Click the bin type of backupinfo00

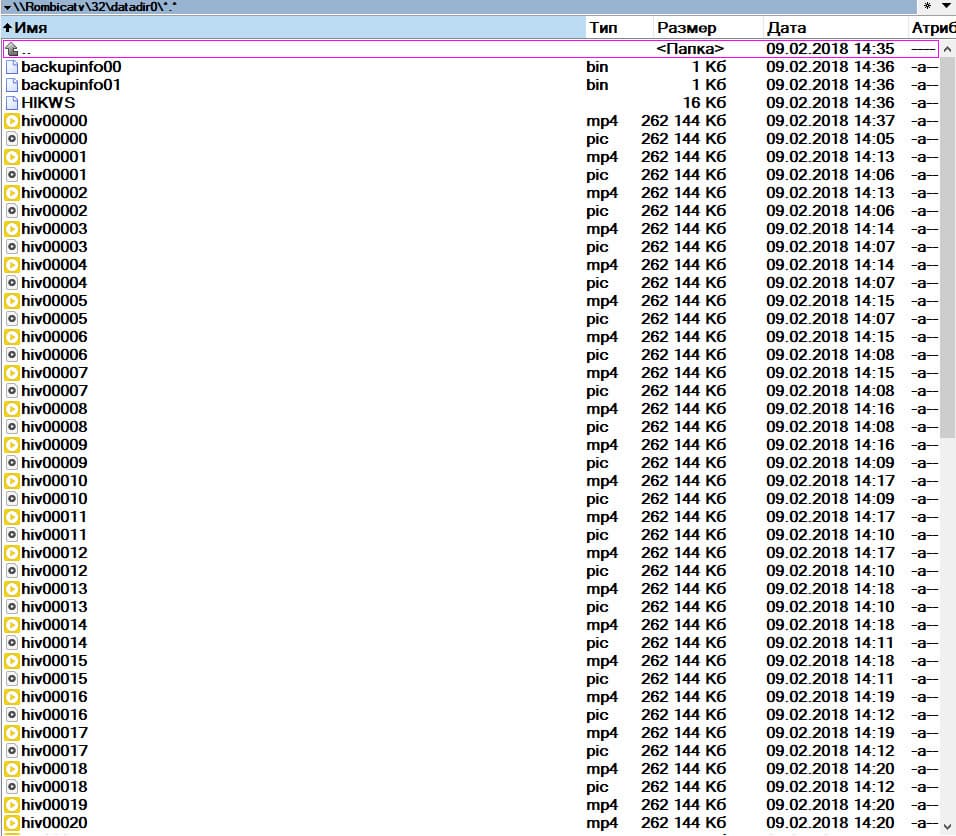[x=598, y=66]
